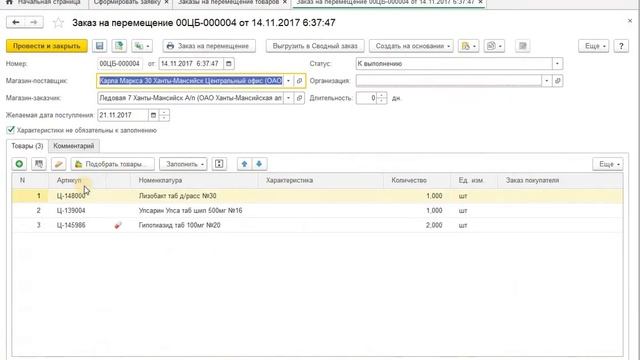This screenshot has width=640, height=360.
Task: Expand Магазин-заказчик dropdown list
Action: 288,98
